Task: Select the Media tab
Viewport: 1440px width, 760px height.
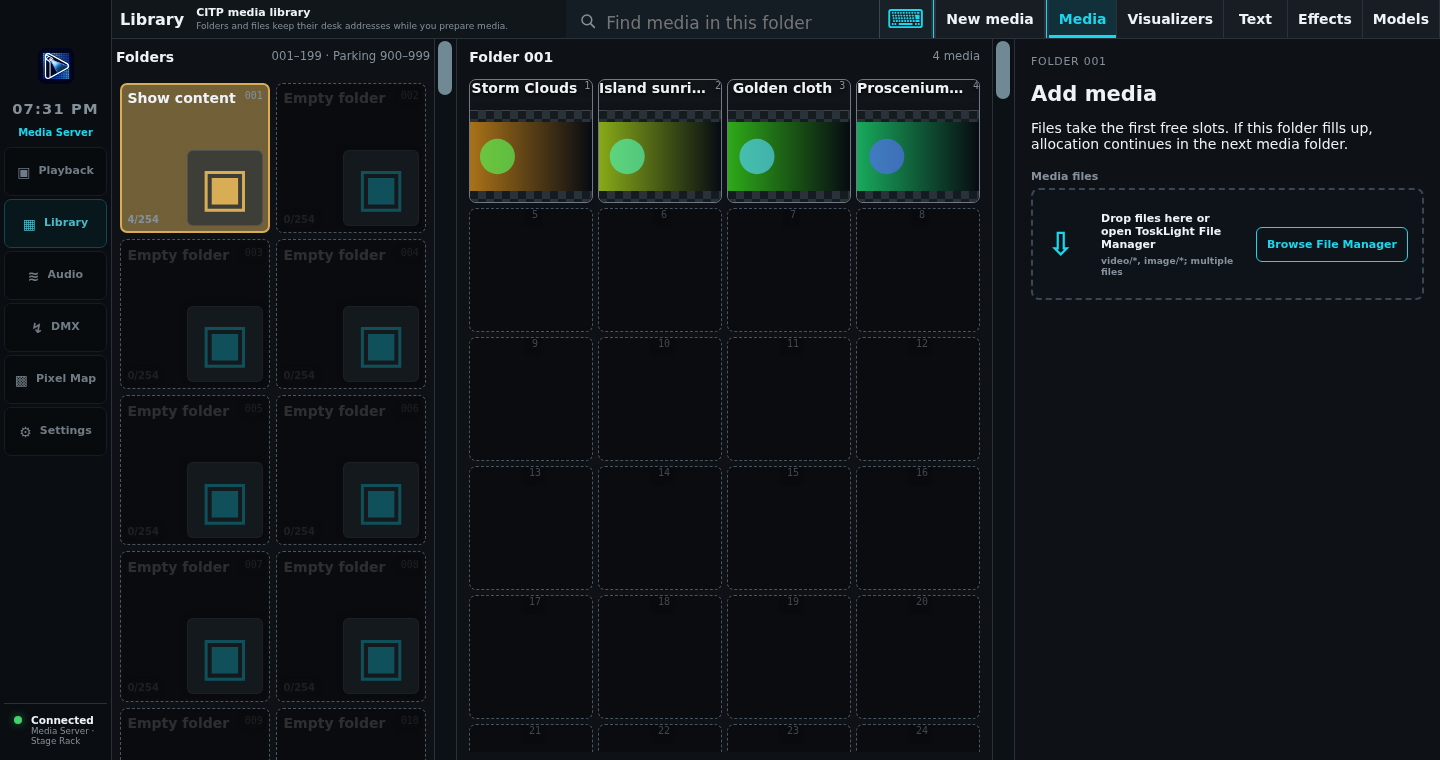Action: tap(1082, 19)
